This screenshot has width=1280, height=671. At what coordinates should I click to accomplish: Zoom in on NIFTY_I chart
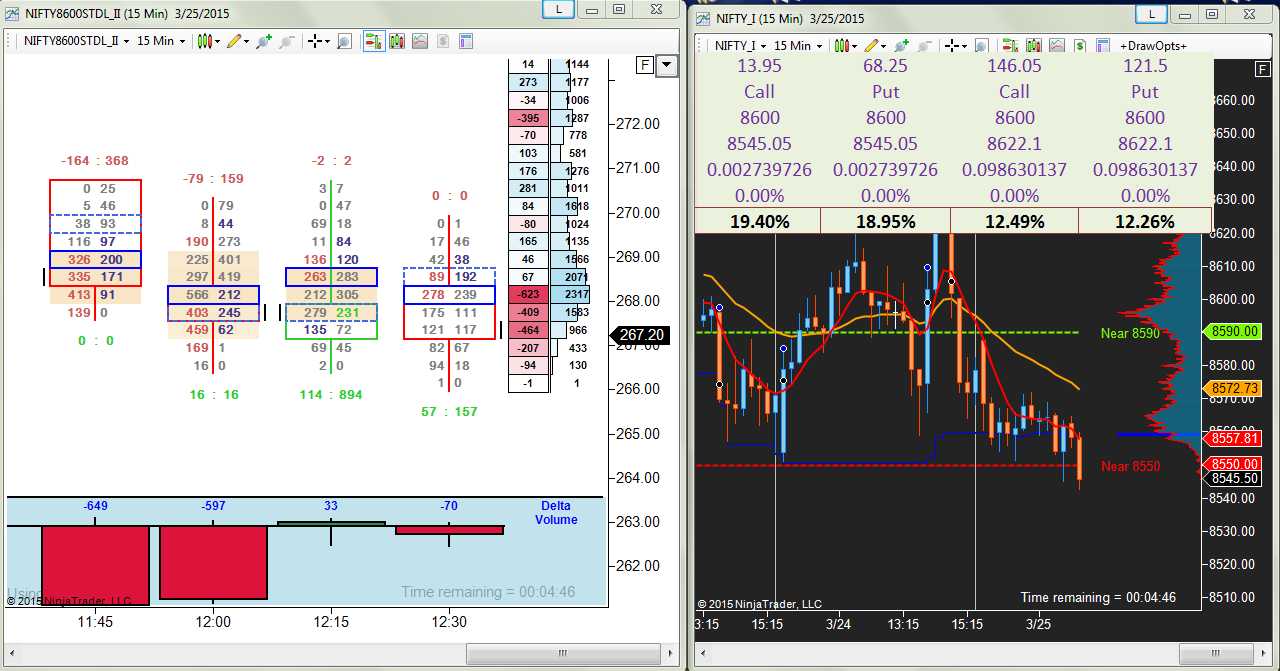pyautogui.click(x=902, y=45)
